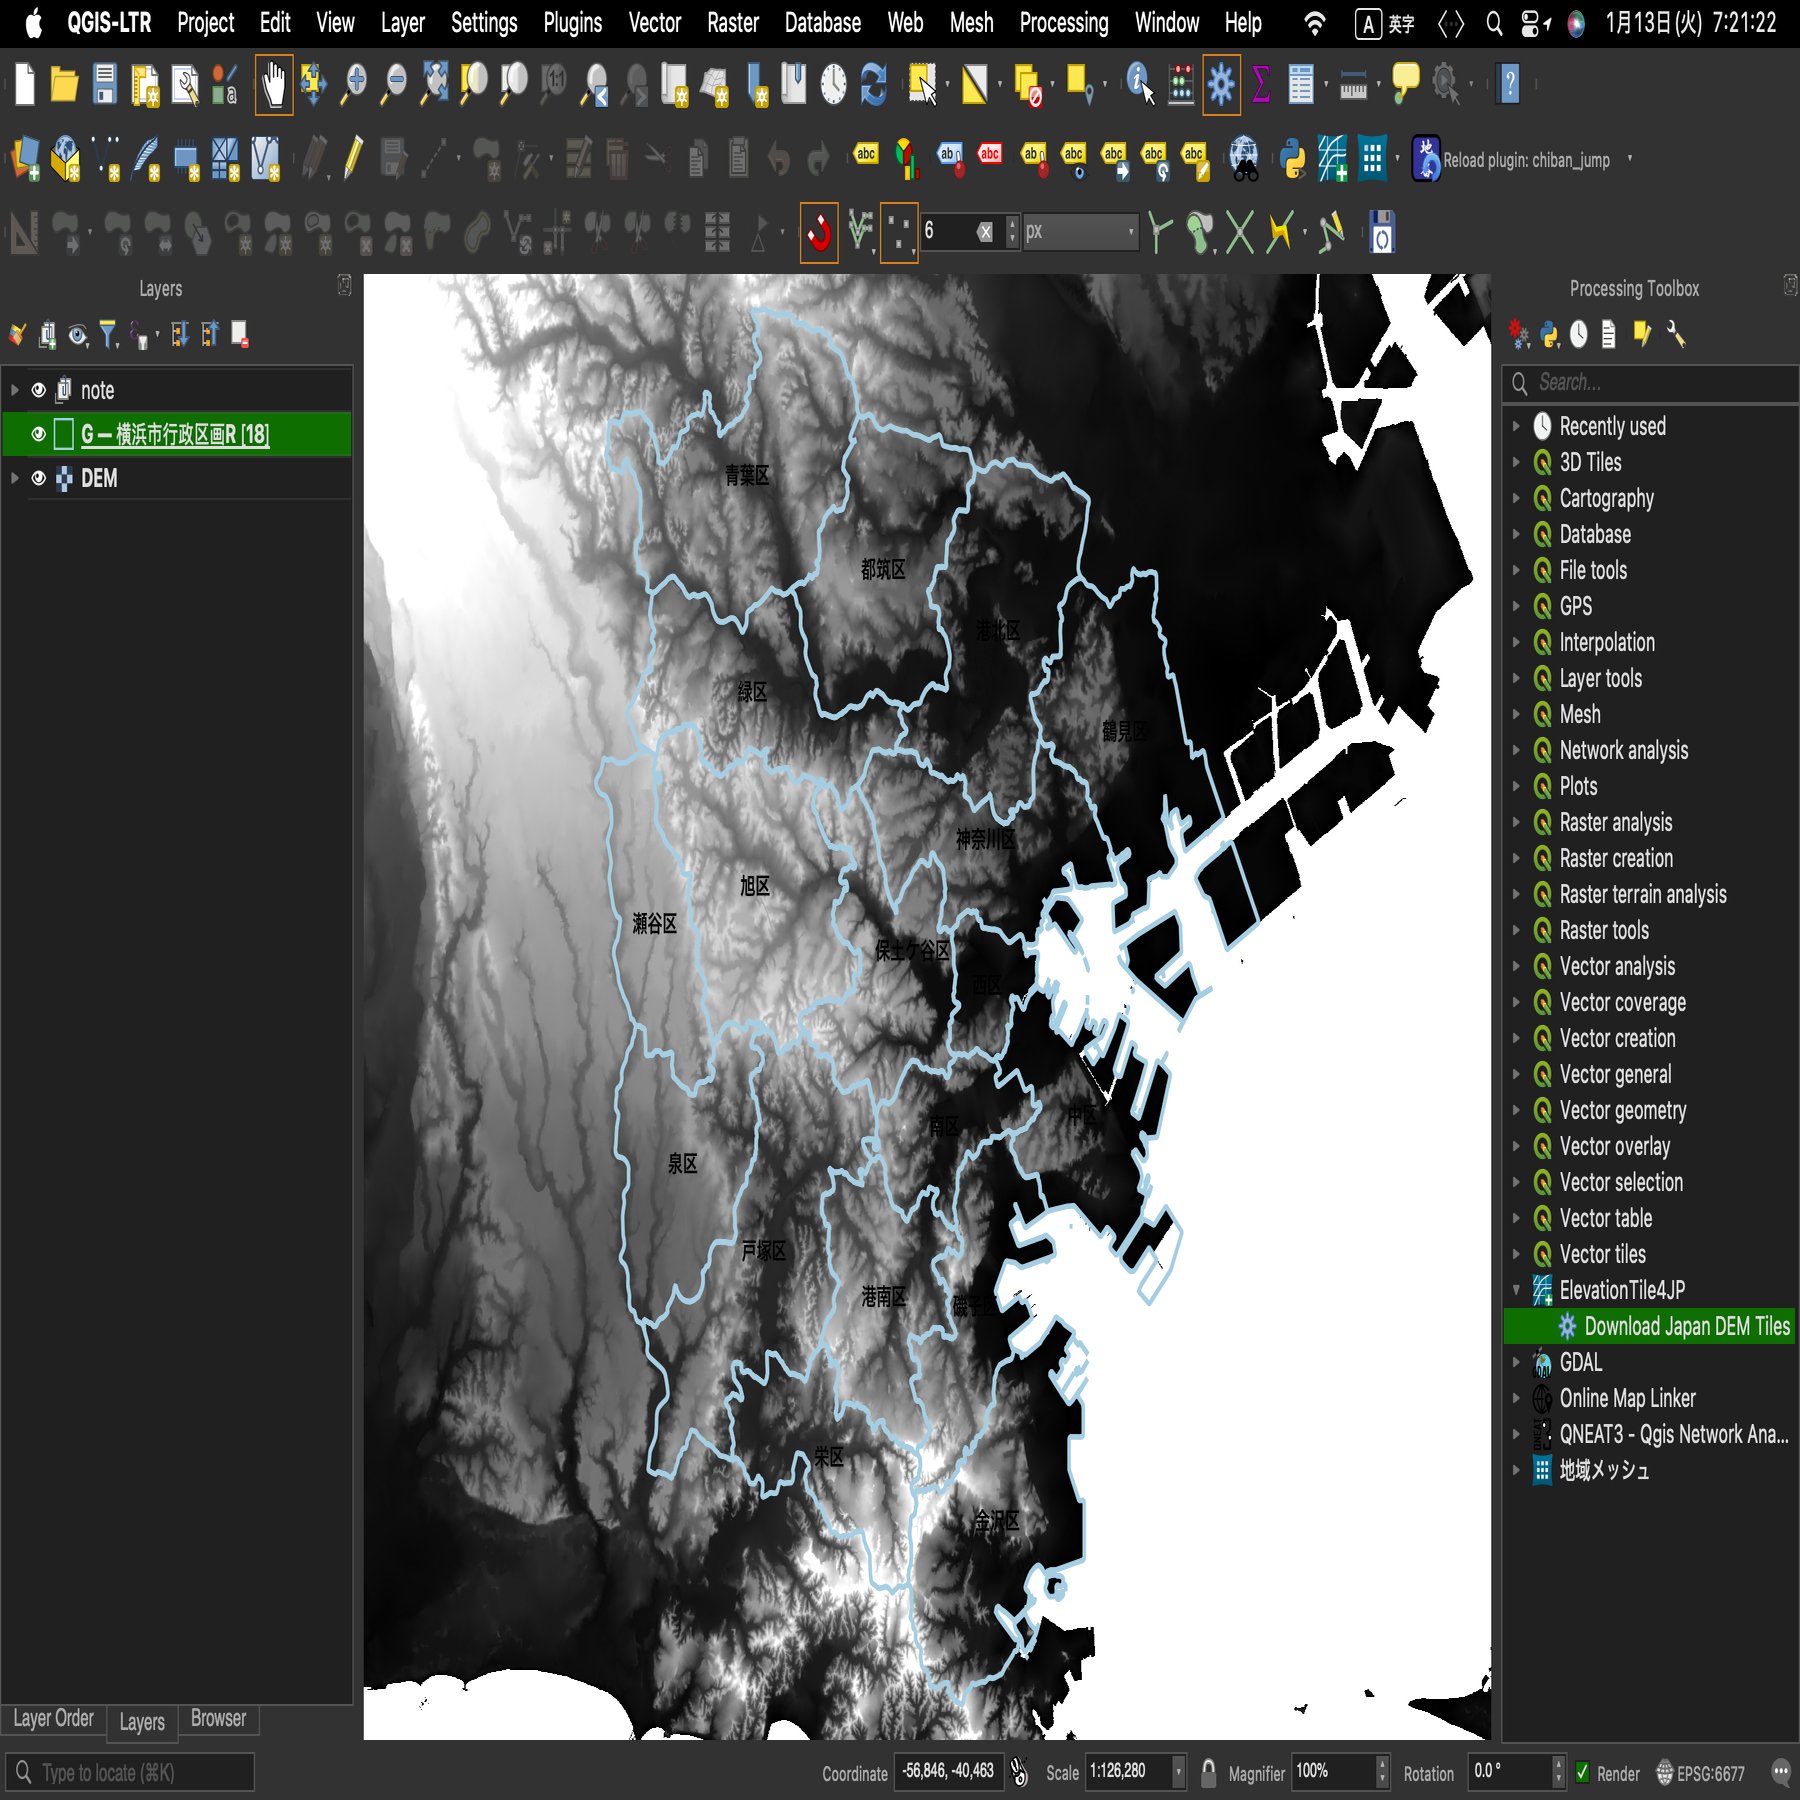Refresh the map canvas
This screenshot has width=1800, height=1800.
[x=874, y=84]
